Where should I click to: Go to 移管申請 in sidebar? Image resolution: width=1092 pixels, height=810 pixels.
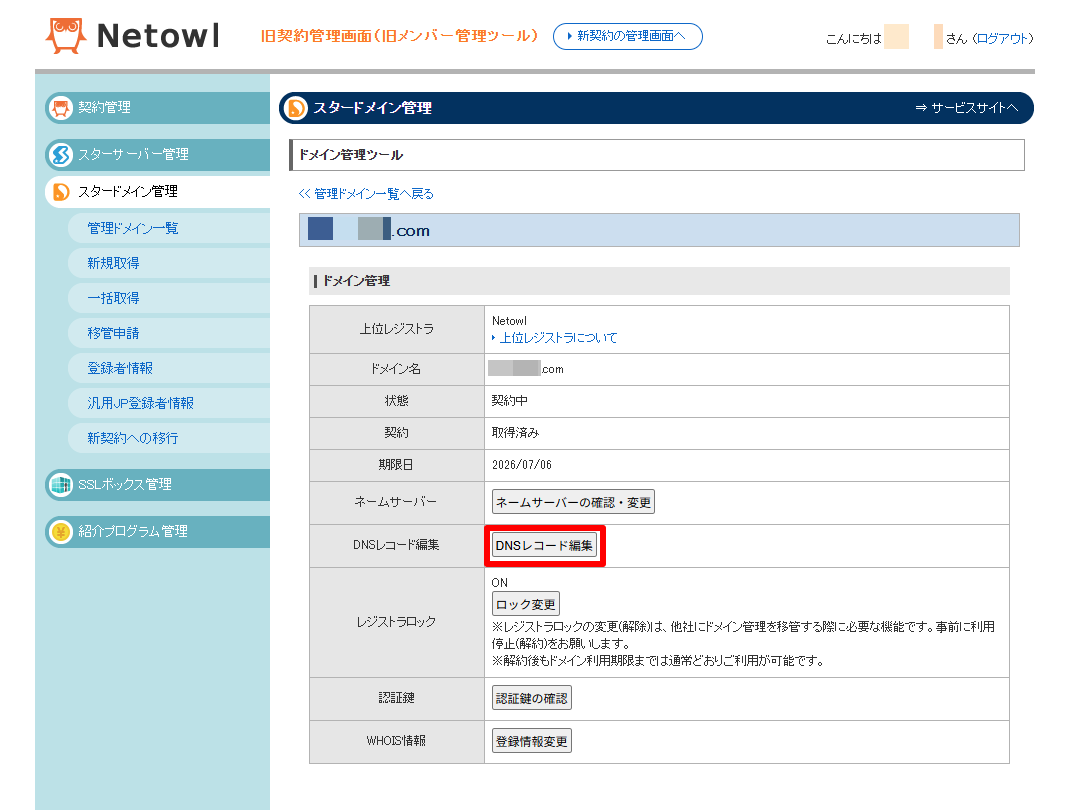113,333
